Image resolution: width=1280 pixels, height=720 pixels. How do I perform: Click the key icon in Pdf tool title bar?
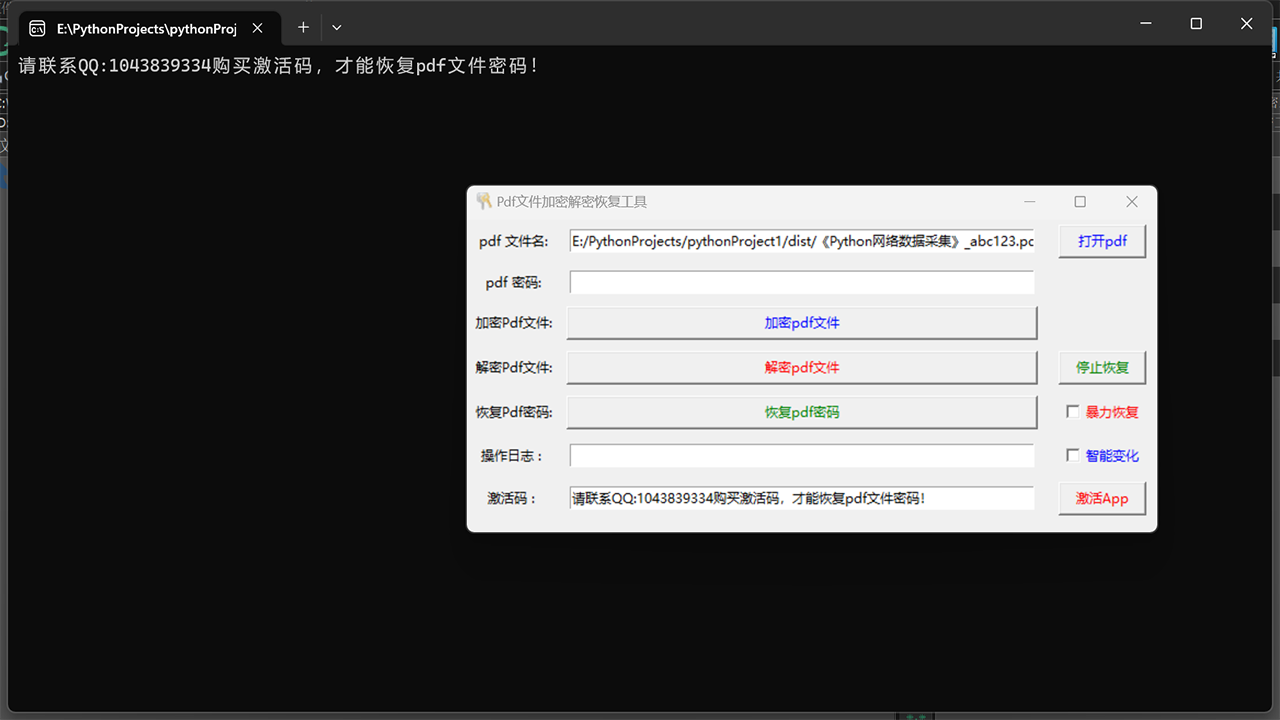tap(484, 201)
